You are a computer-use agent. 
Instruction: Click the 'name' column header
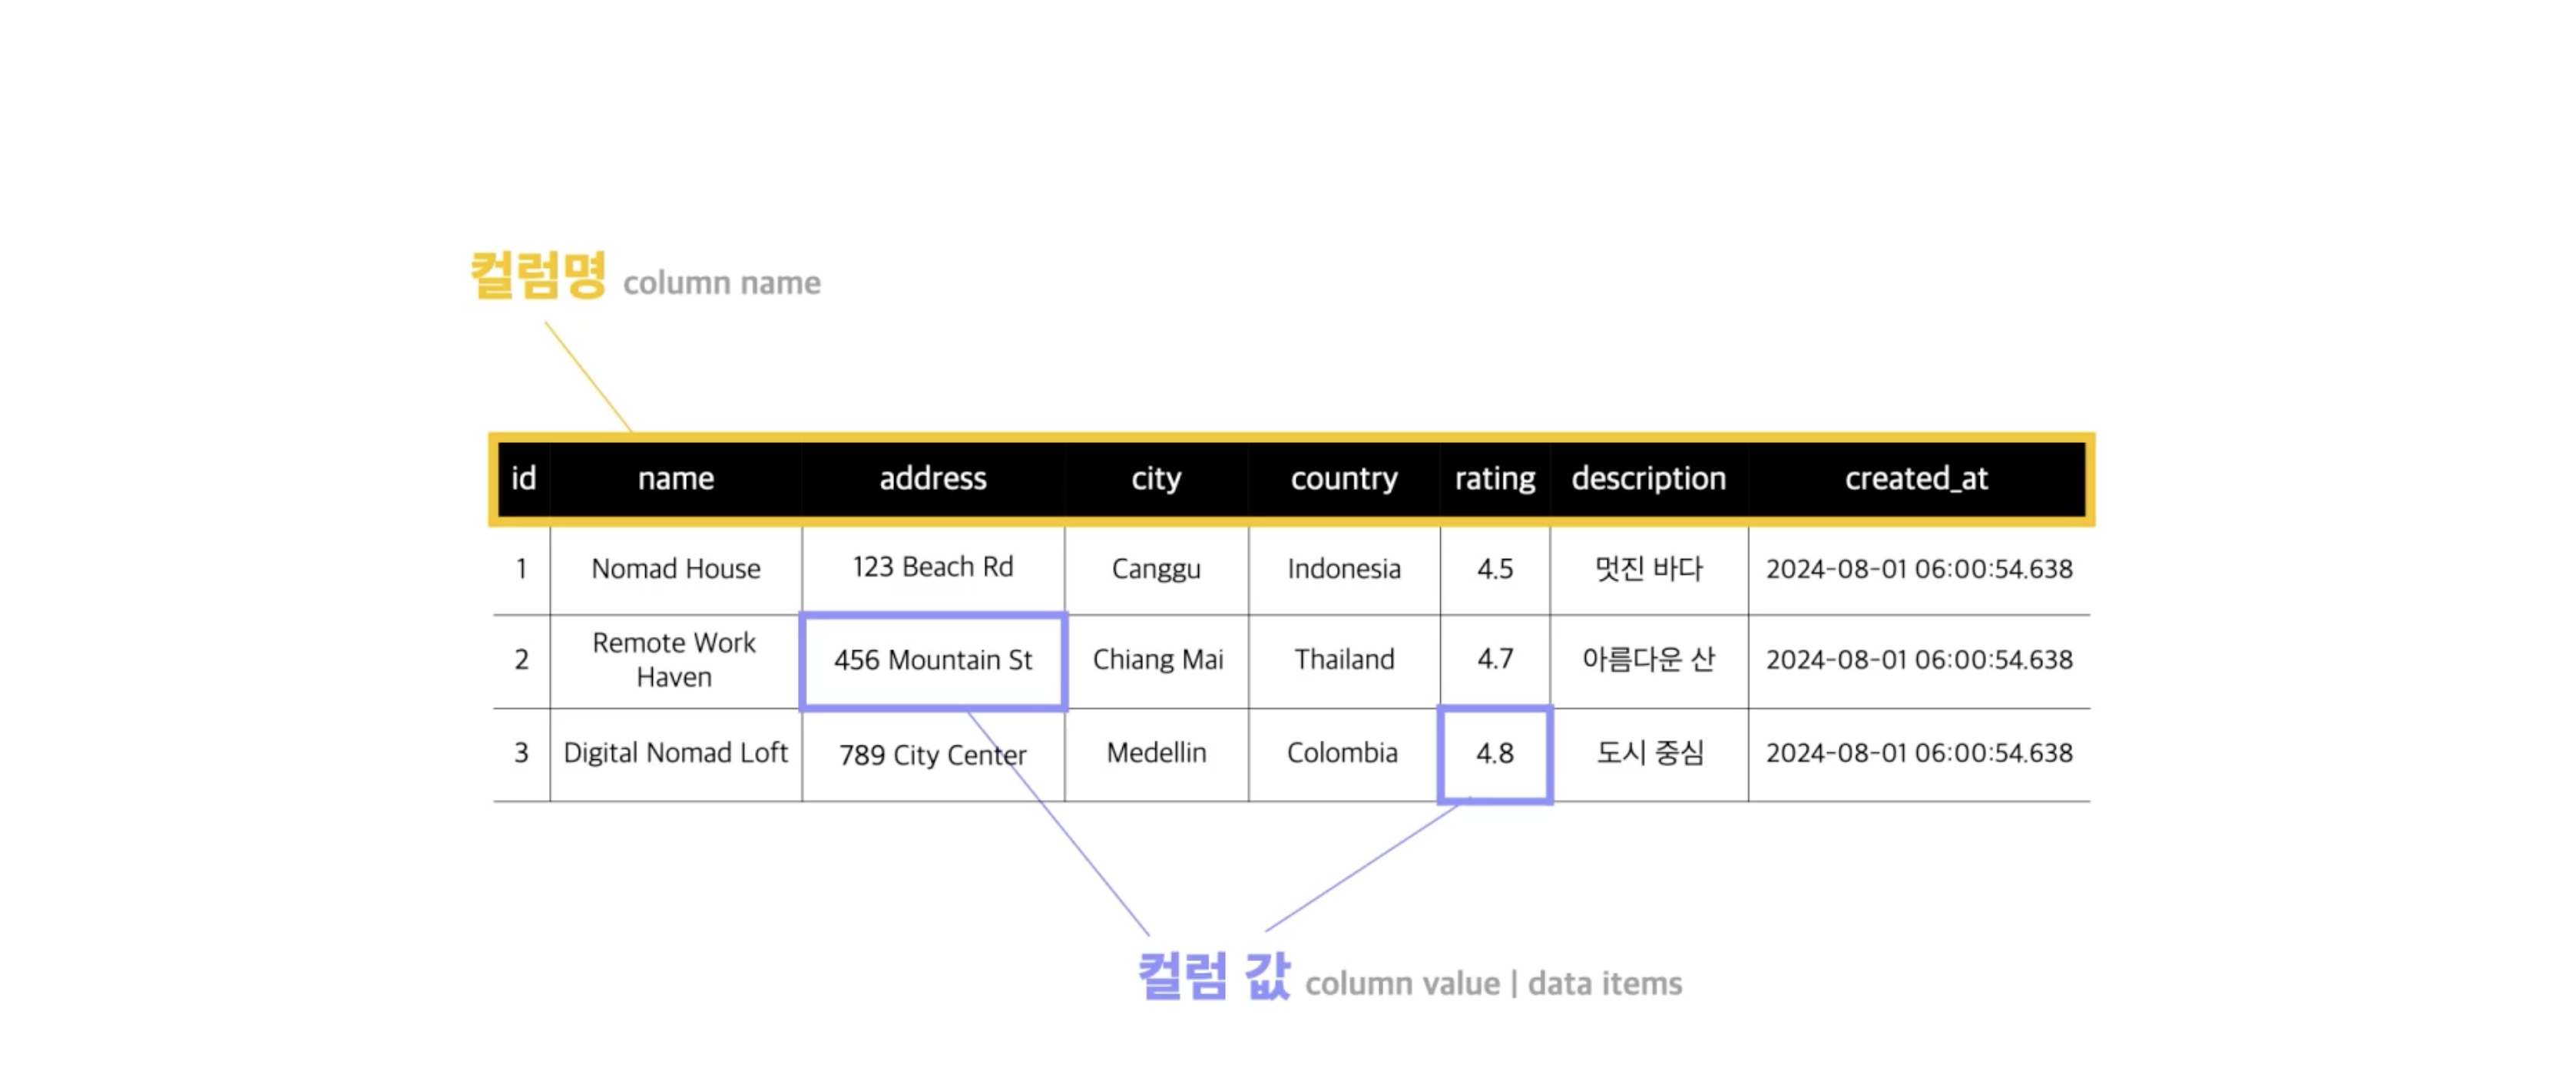(676, 479)
